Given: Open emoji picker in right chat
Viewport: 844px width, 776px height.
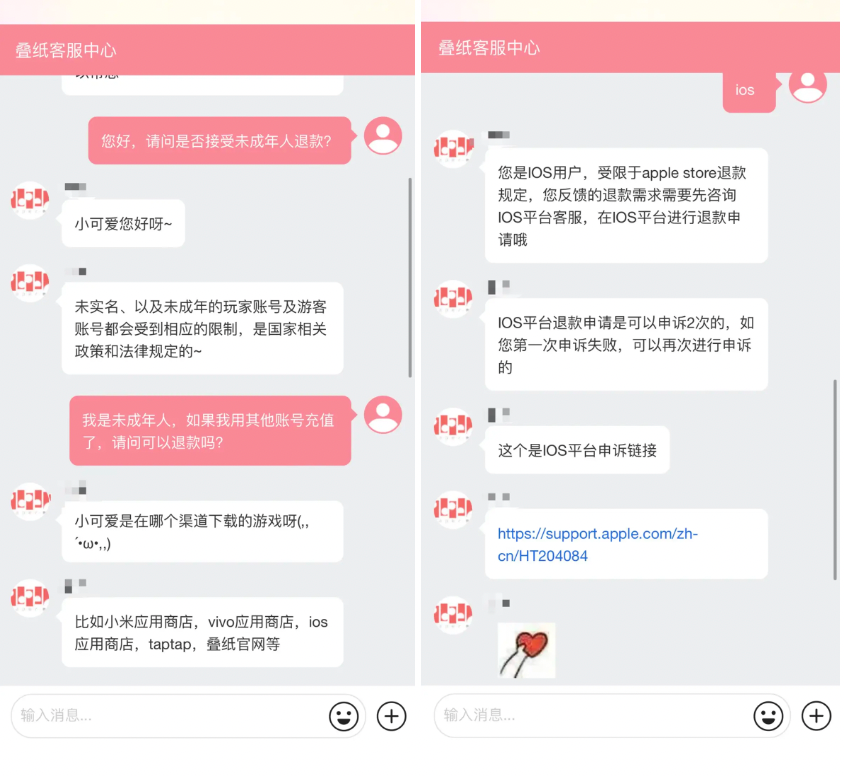Looking at the screenshot, I should (x=768, y=716).
